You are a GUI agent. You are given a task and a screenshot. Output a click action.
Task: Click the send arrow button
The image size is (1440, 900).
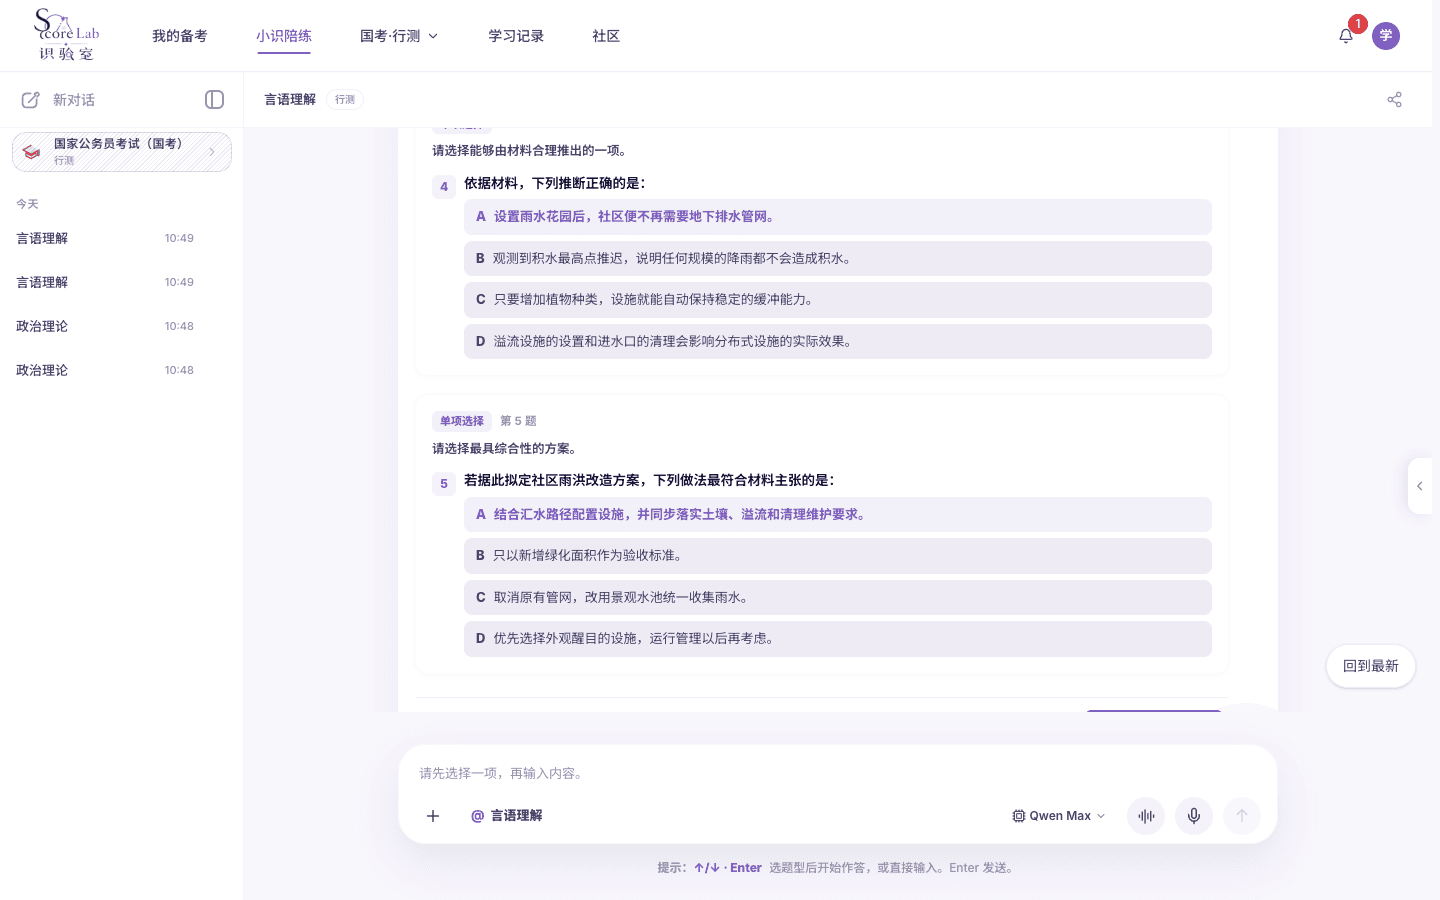[x=1242, y=816]
